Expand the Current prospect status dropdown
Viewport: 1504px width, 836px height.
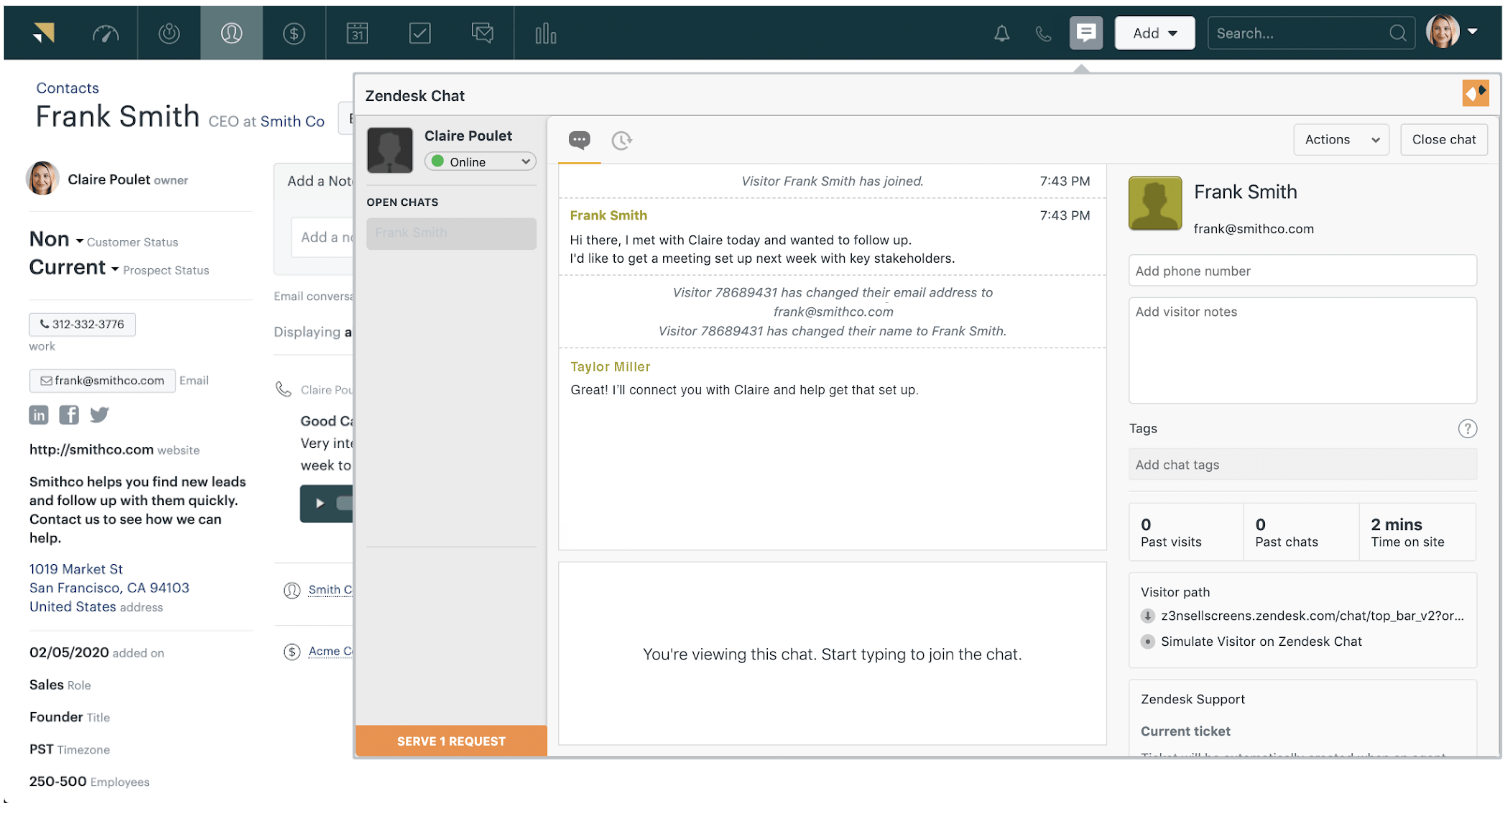tap(74, 267)
